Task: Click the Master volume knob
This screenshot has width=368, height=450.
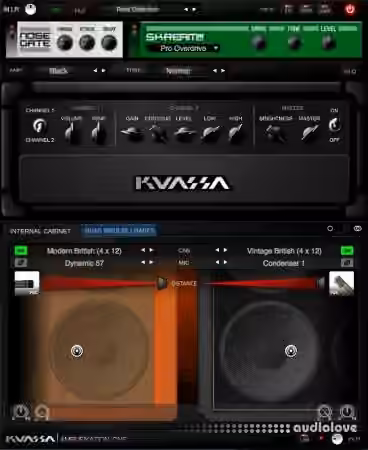Action: click(310, 133)
